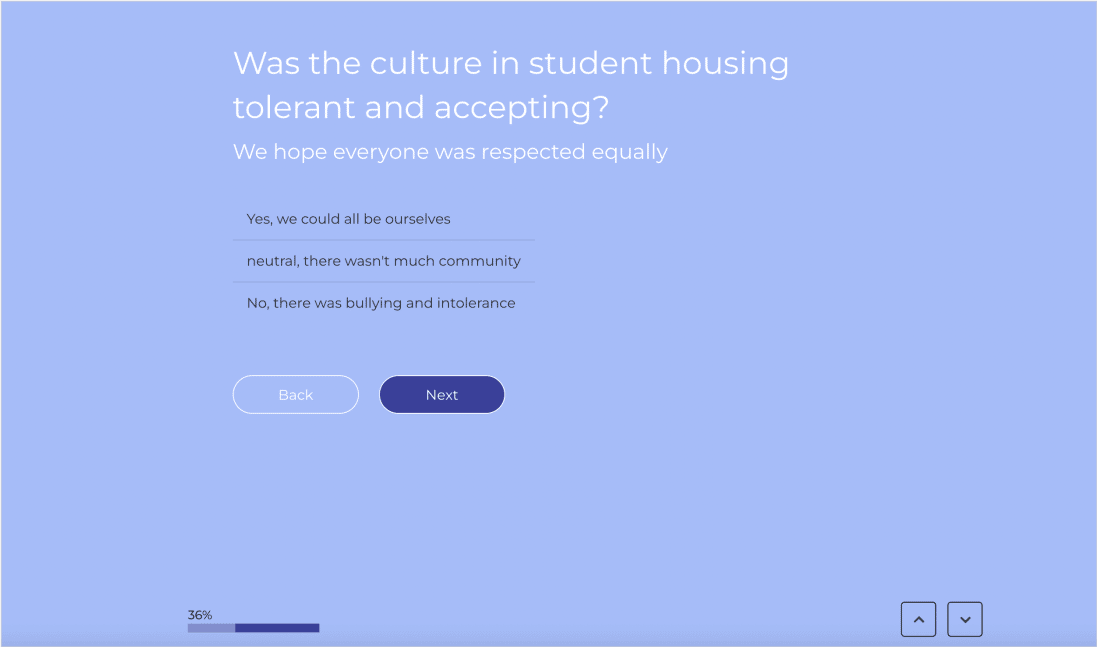
Task: Click the dark filled portion of progress bar
Action: tap(277, 628)
